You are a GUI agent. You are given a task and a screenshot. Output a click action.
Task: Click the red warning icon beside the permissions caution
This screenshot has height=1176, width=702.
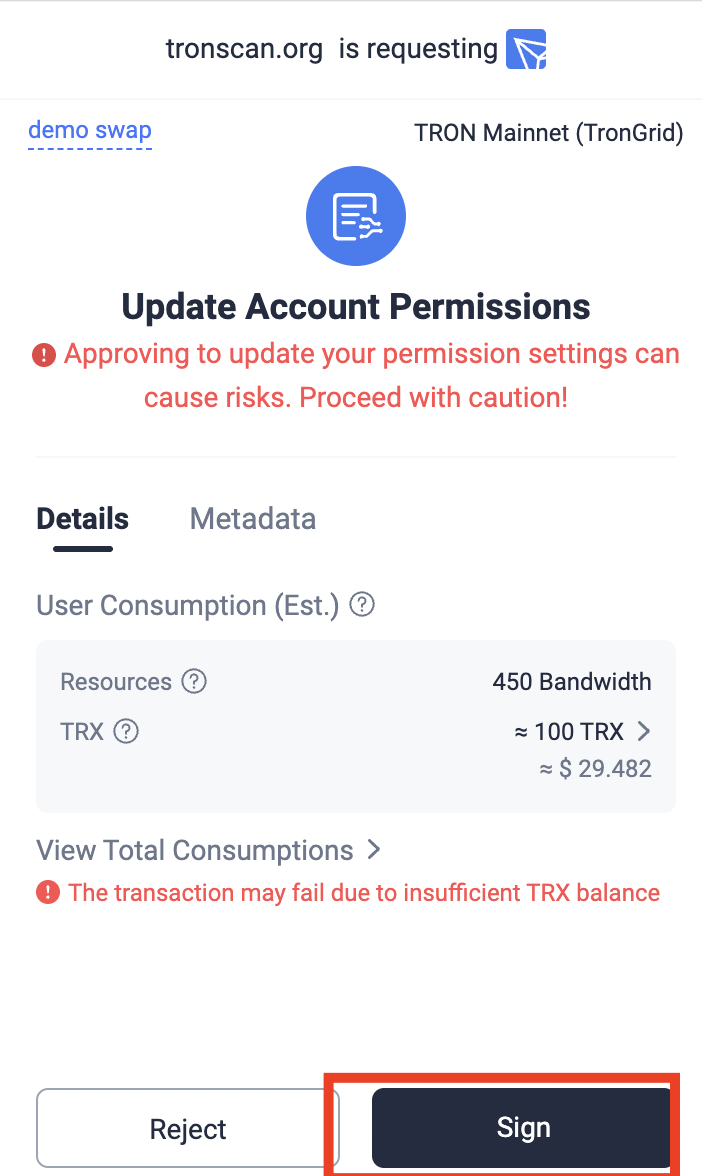tap(44, 355)
